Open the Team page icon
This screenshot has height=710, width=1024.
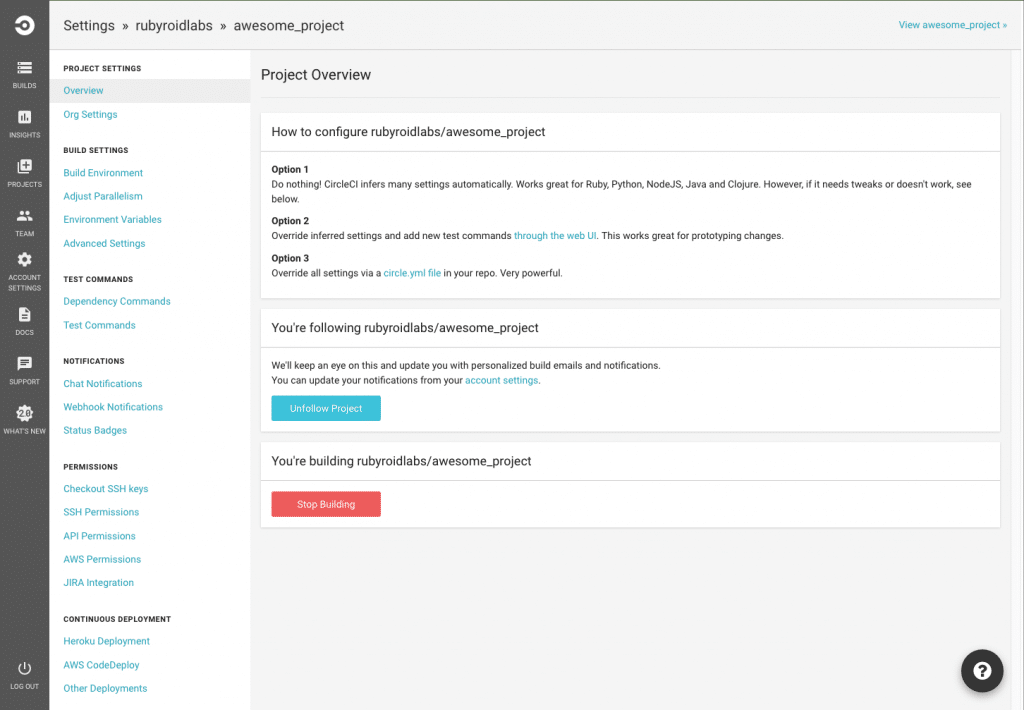[x=24, y=217]
